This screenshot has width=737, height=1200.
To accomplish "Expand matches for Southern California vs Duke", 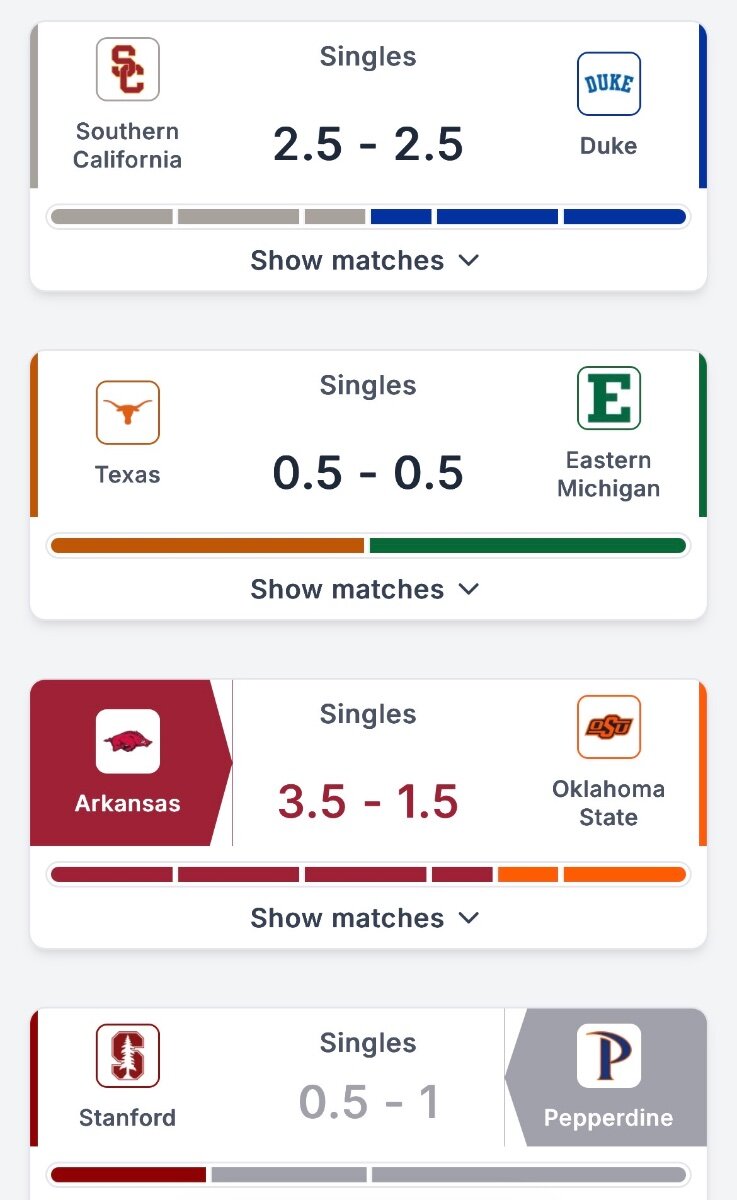I will tap(366, 260).
